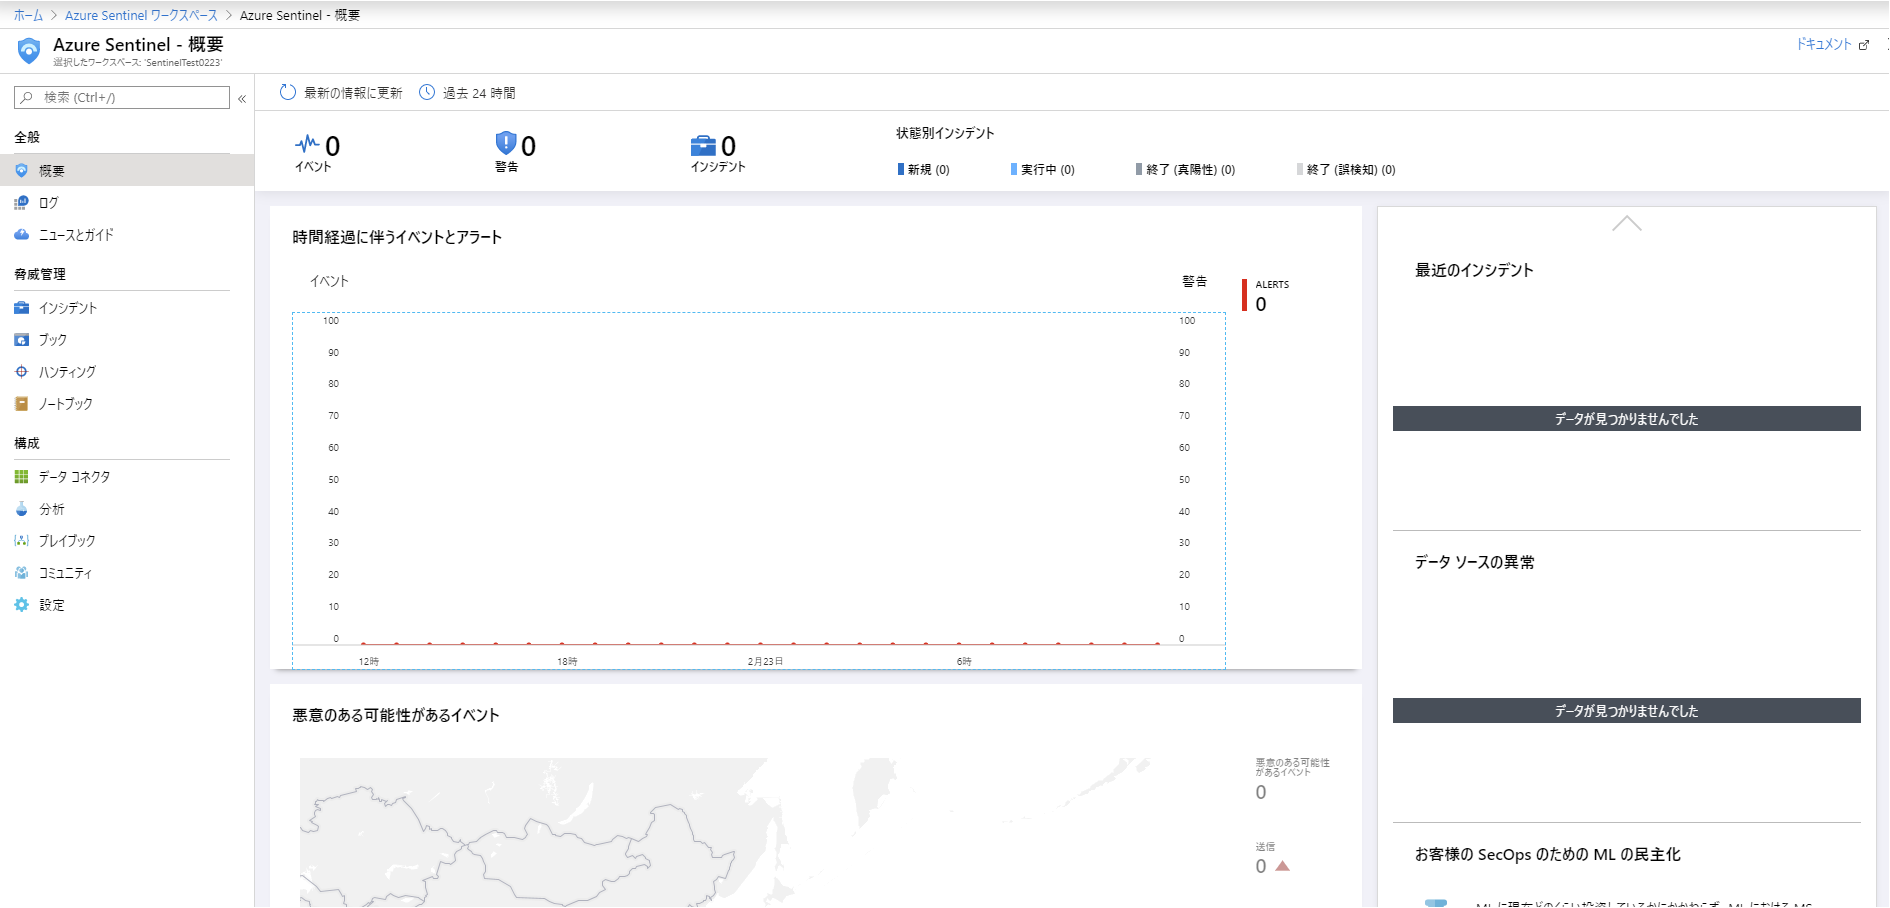
Task: Click the 終了 (誤検知) (0) legend swatch
Action: (1300, 169)
